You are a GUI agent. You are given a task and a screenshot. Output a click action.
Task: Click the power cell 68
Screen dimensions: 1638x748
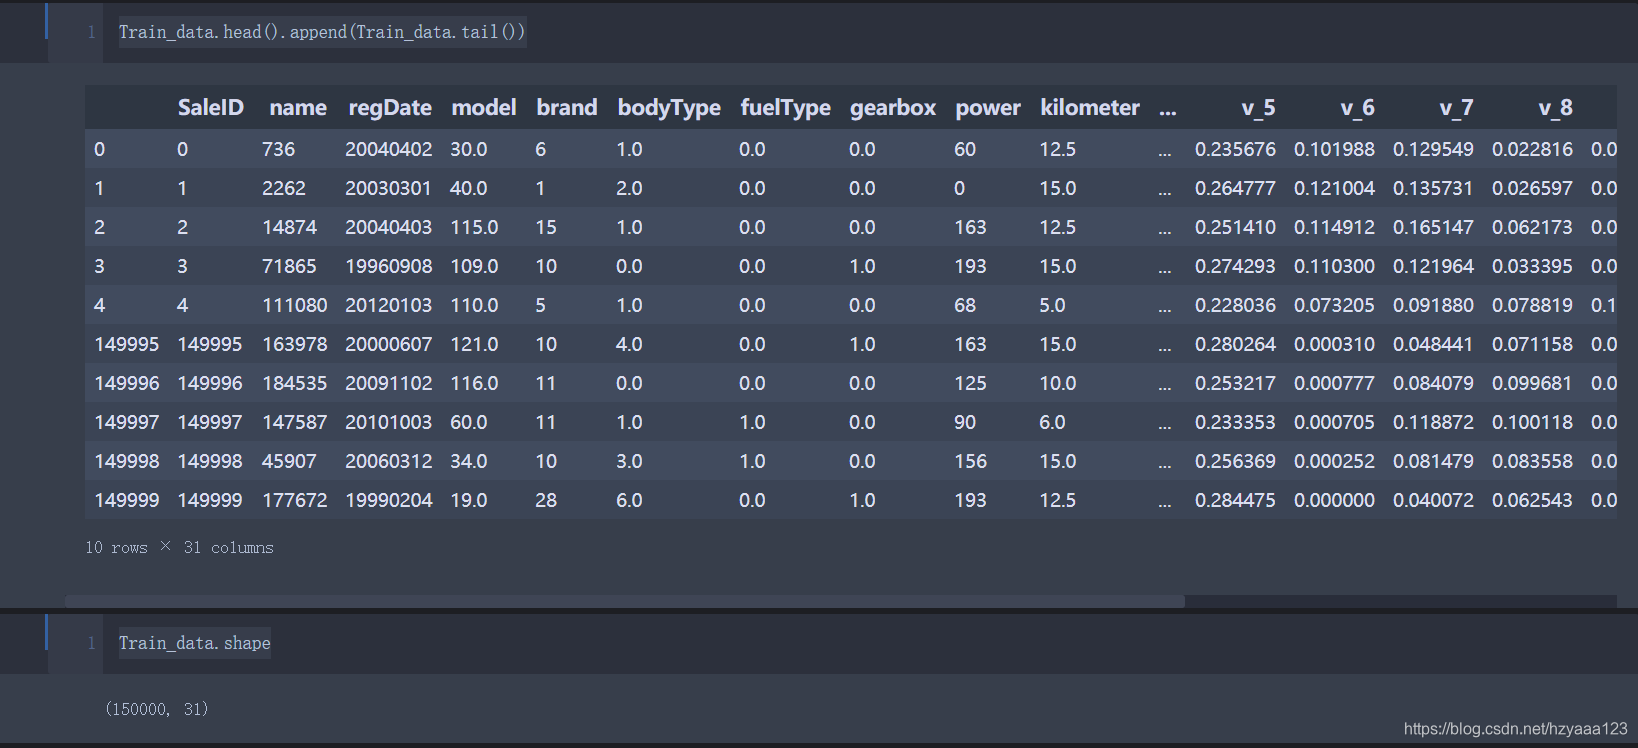pyautogui.click(x=965, y=305)
